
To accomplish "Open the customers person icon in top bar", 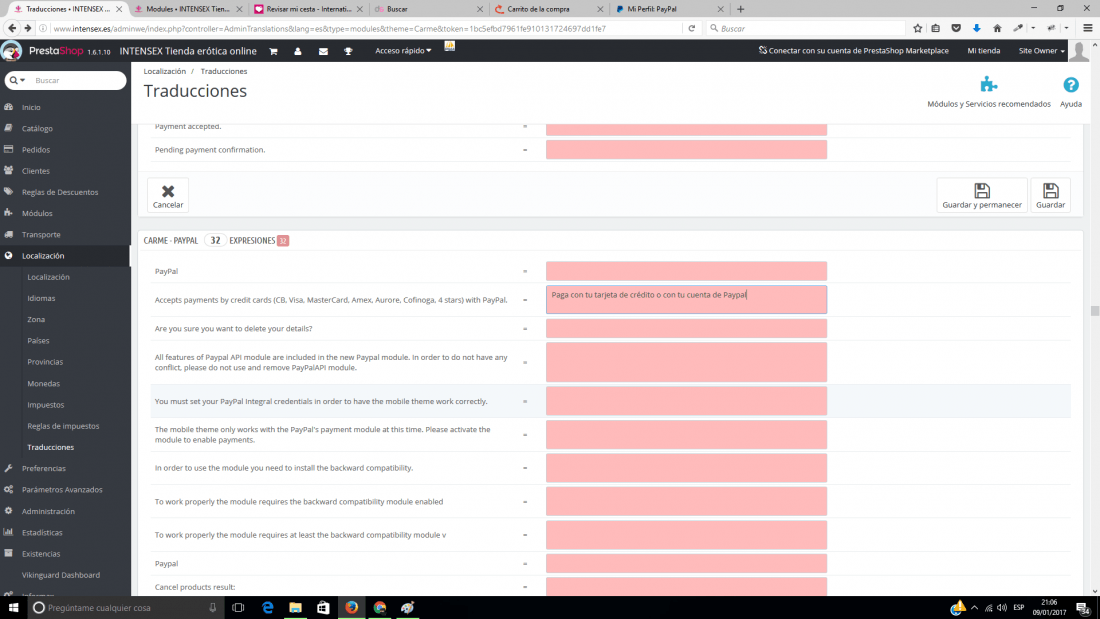I will (297, 51).
